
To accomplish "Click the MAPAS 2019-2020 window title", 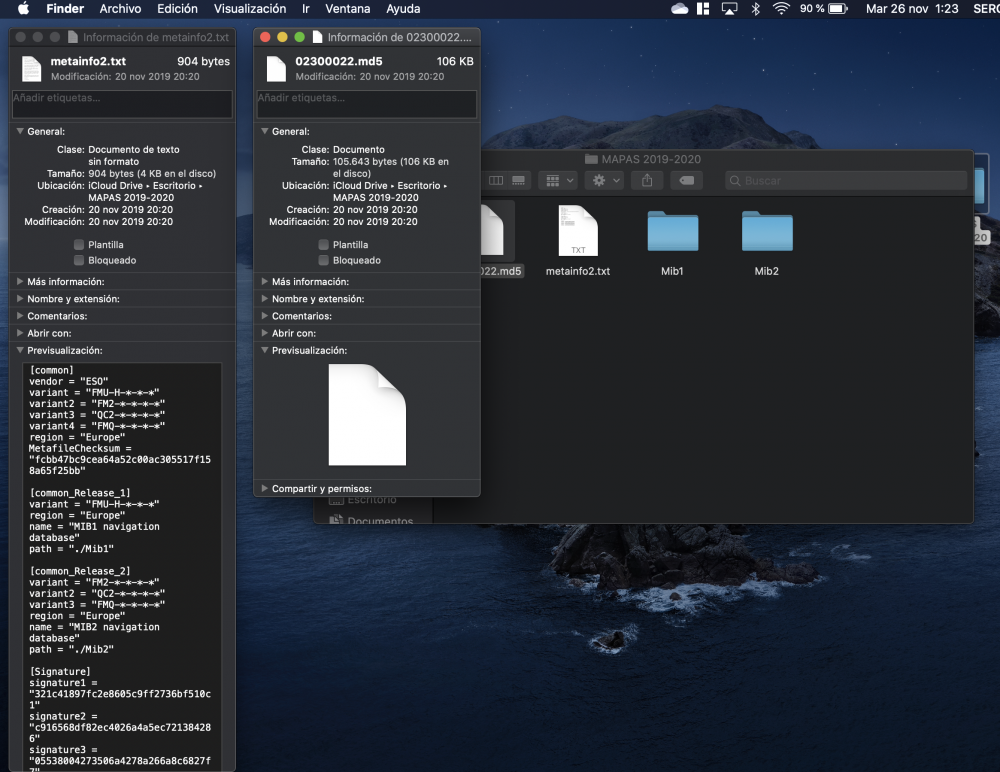I will coord(651,159).
